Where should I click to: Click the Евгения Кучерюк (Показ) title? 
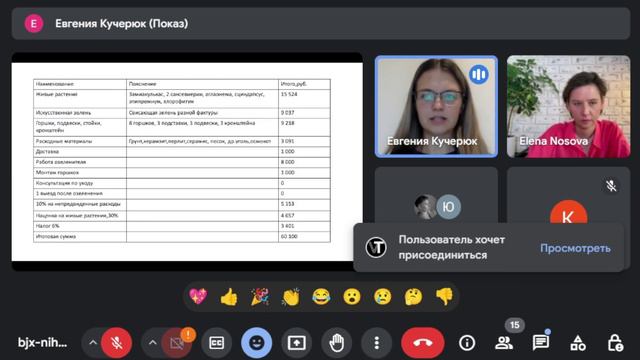tap(122, 23)
